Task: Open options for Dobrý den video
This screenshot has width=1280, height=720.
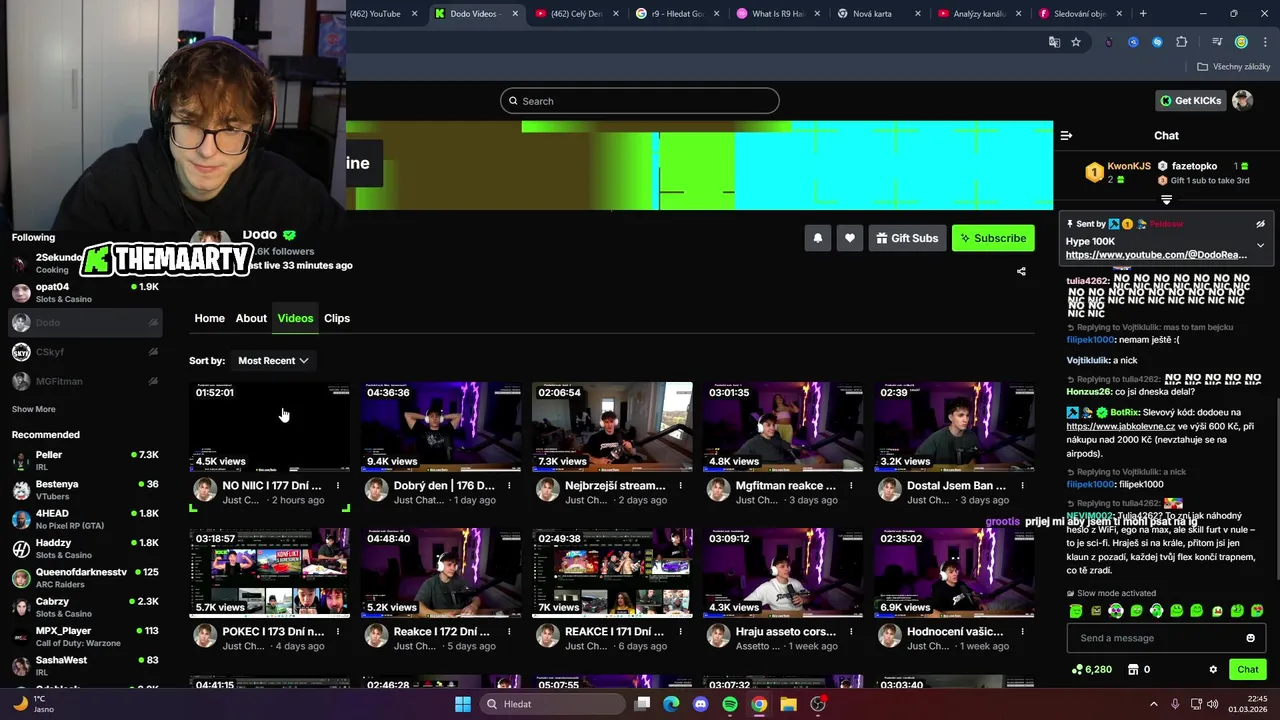Action: click(509, 486)
